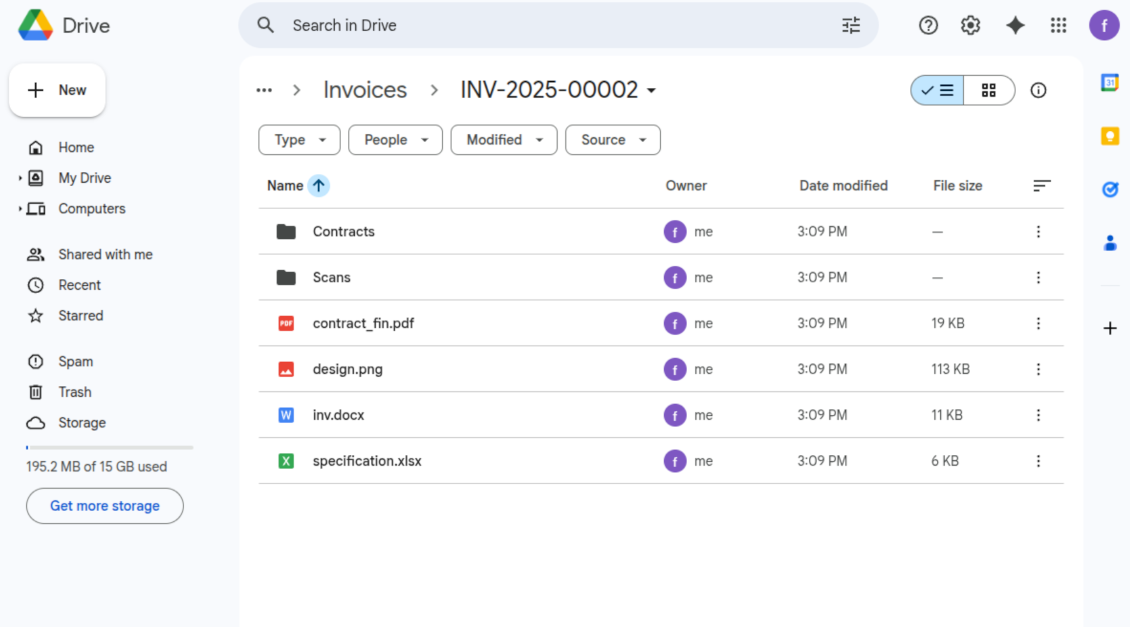Open Google Tasks side panel icon
Image resolution: width=1130 pixels, height=627 pixels.
pos(1109,189)
